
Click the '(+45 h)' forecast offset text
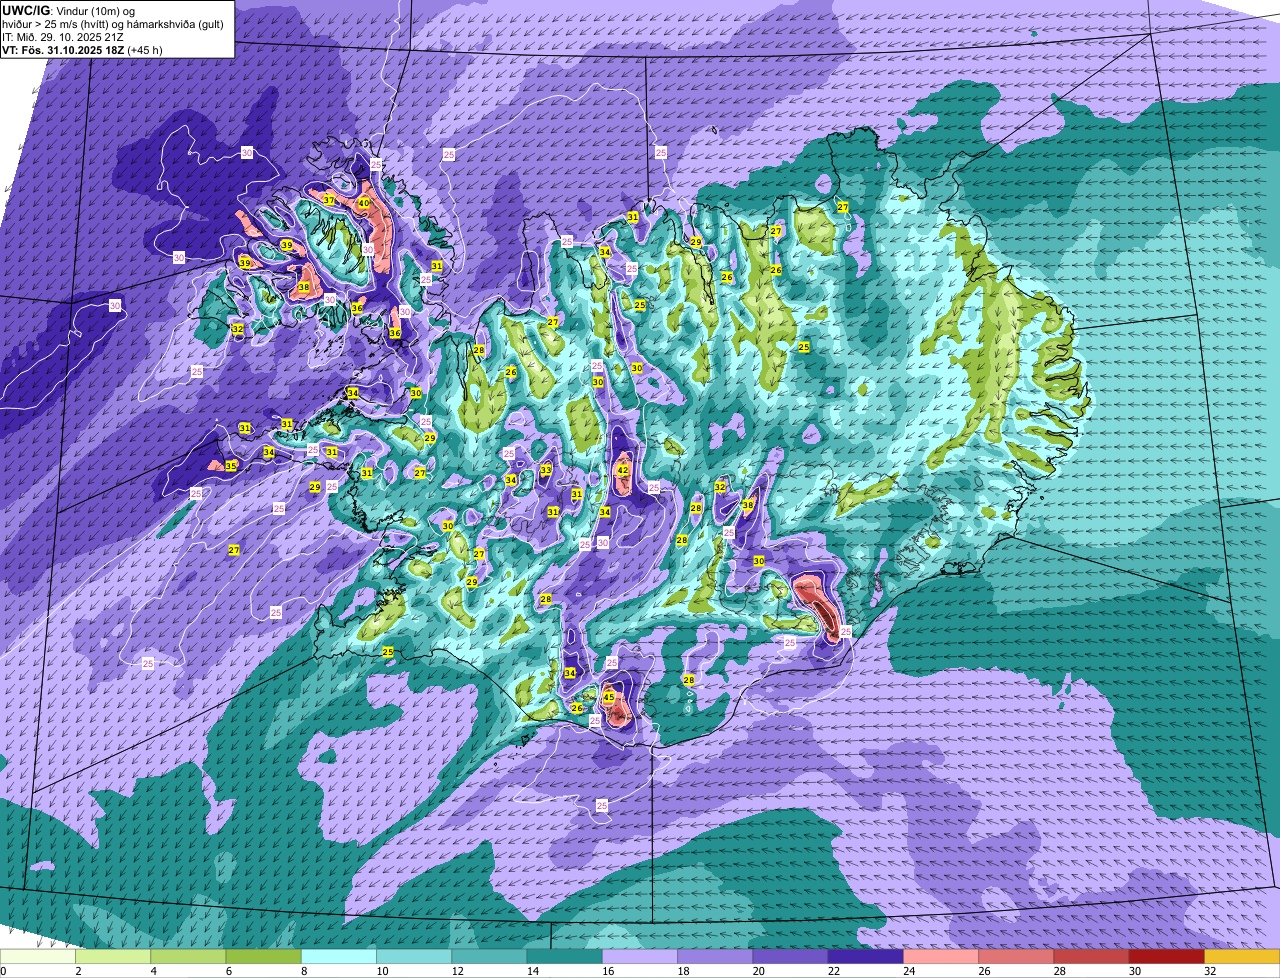[x=145, y=50]
